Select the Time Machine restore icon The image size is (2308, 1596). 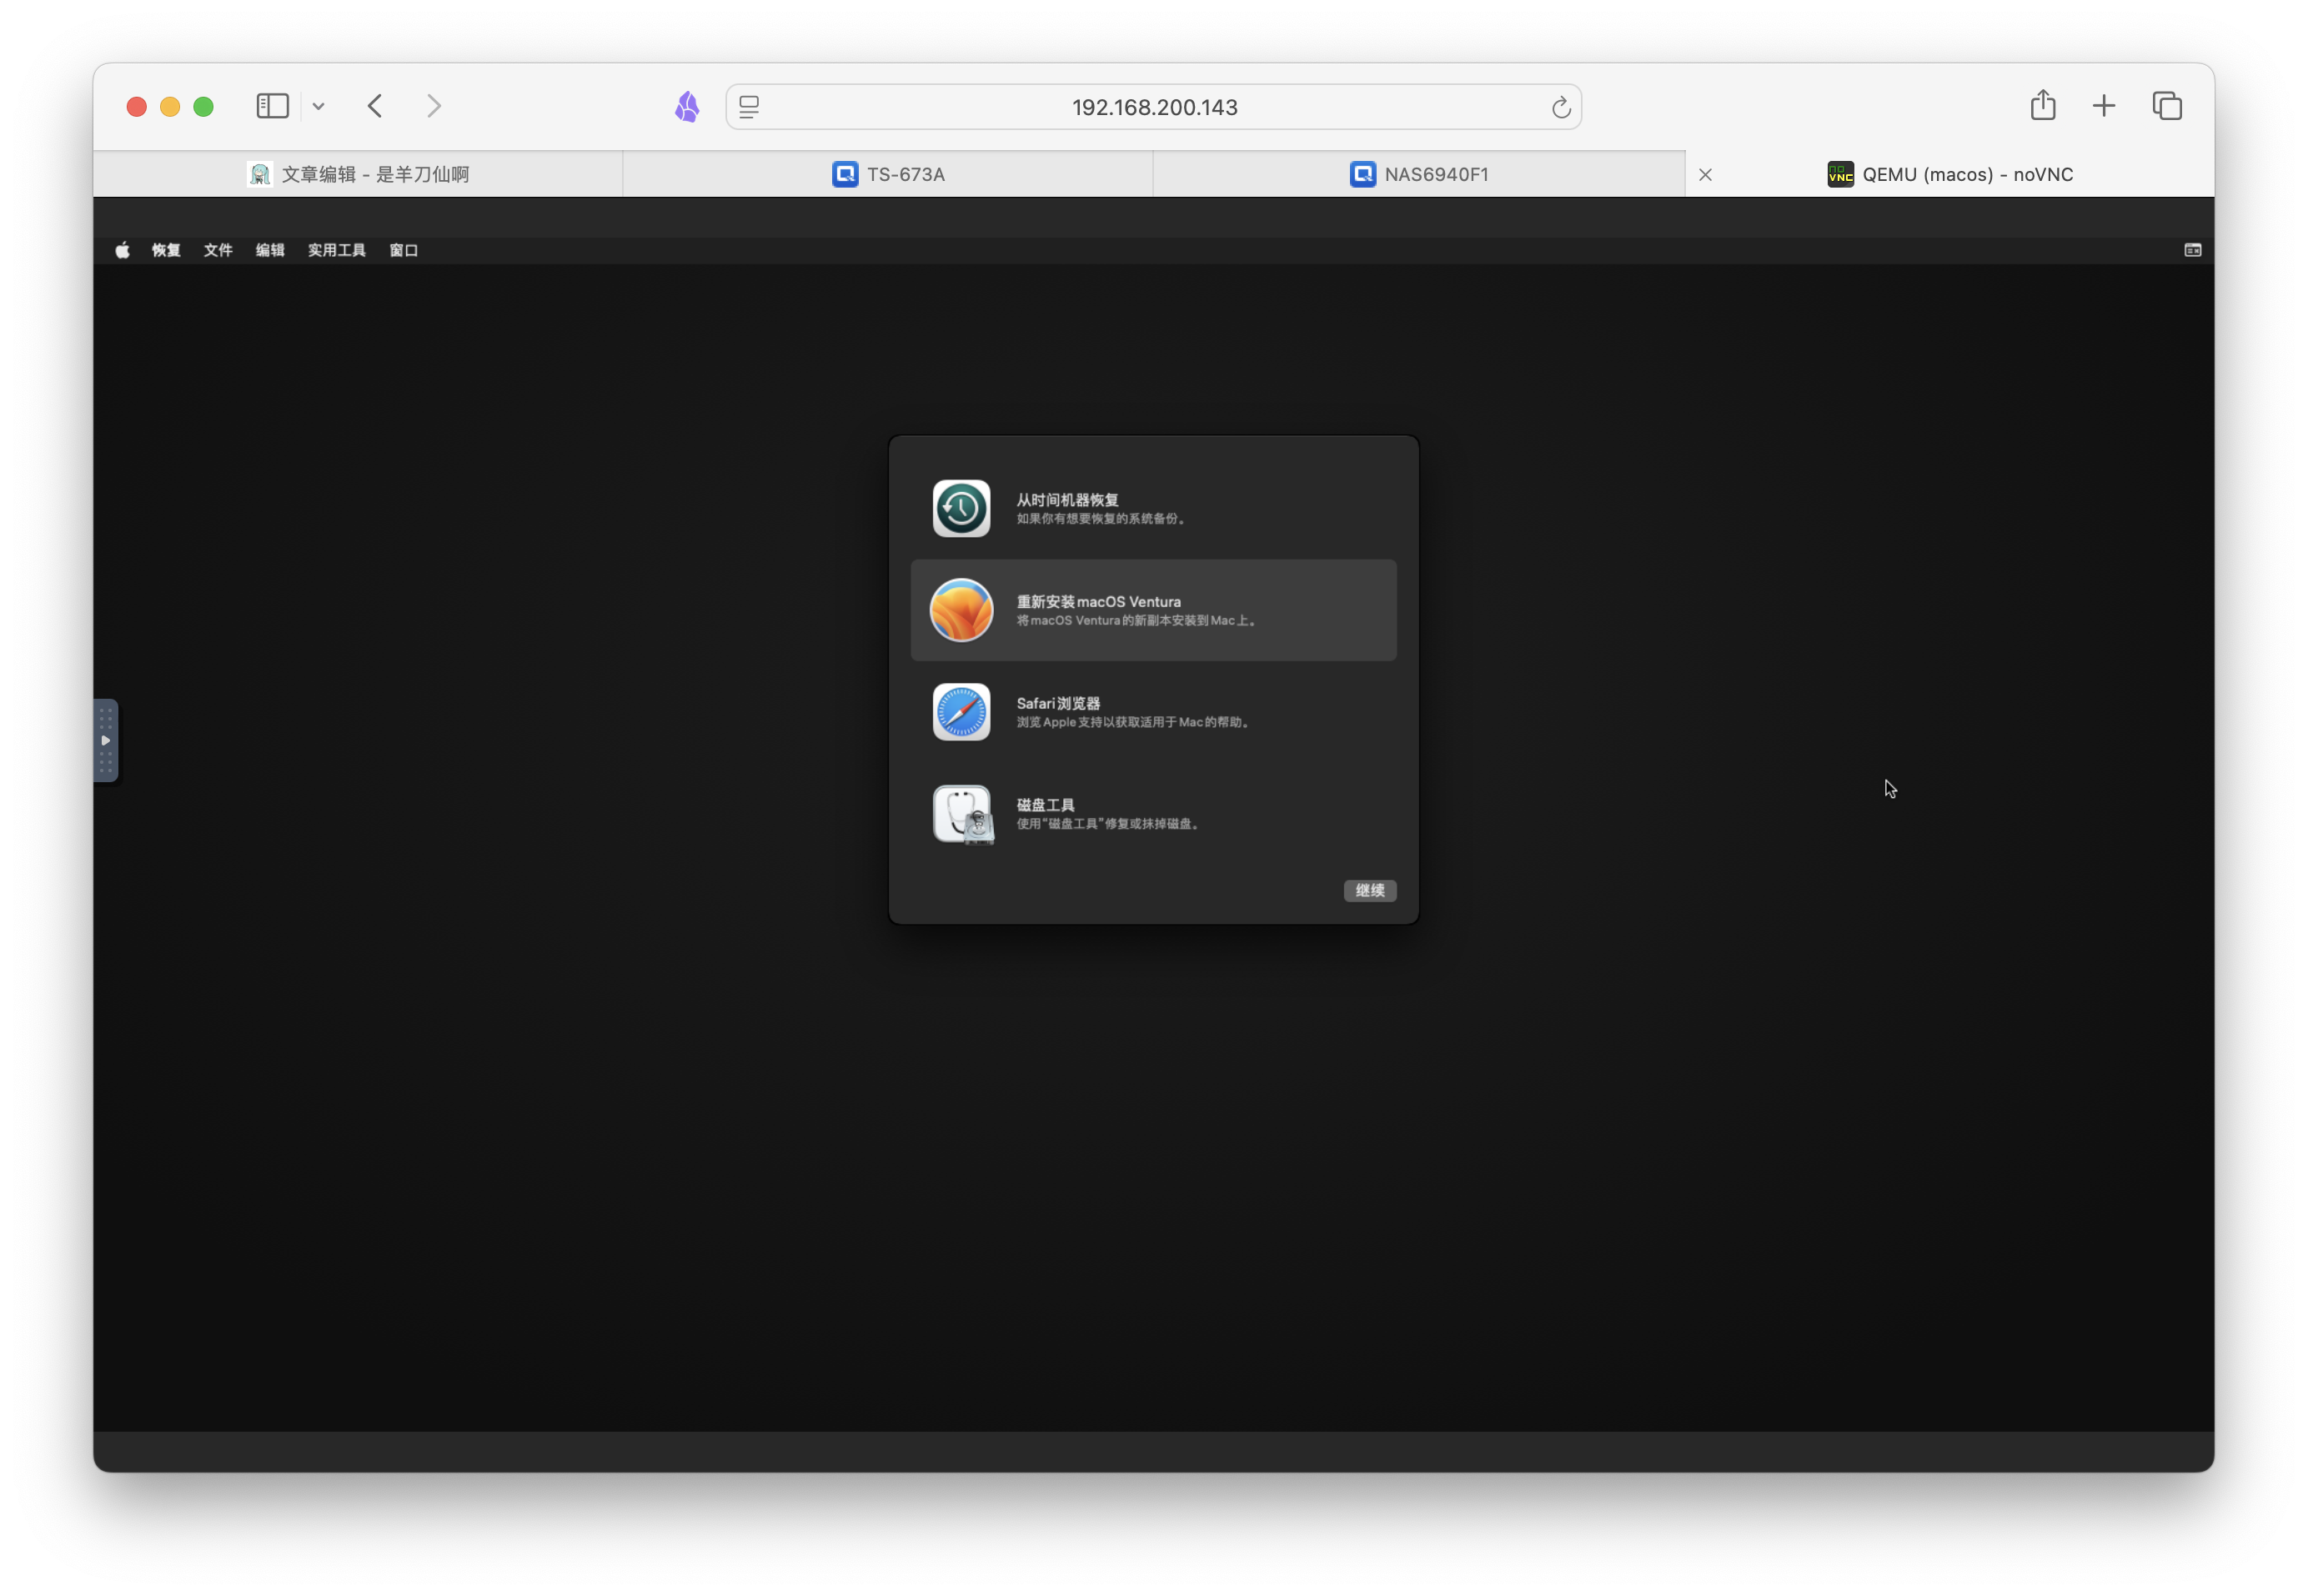tap(961, 508)
